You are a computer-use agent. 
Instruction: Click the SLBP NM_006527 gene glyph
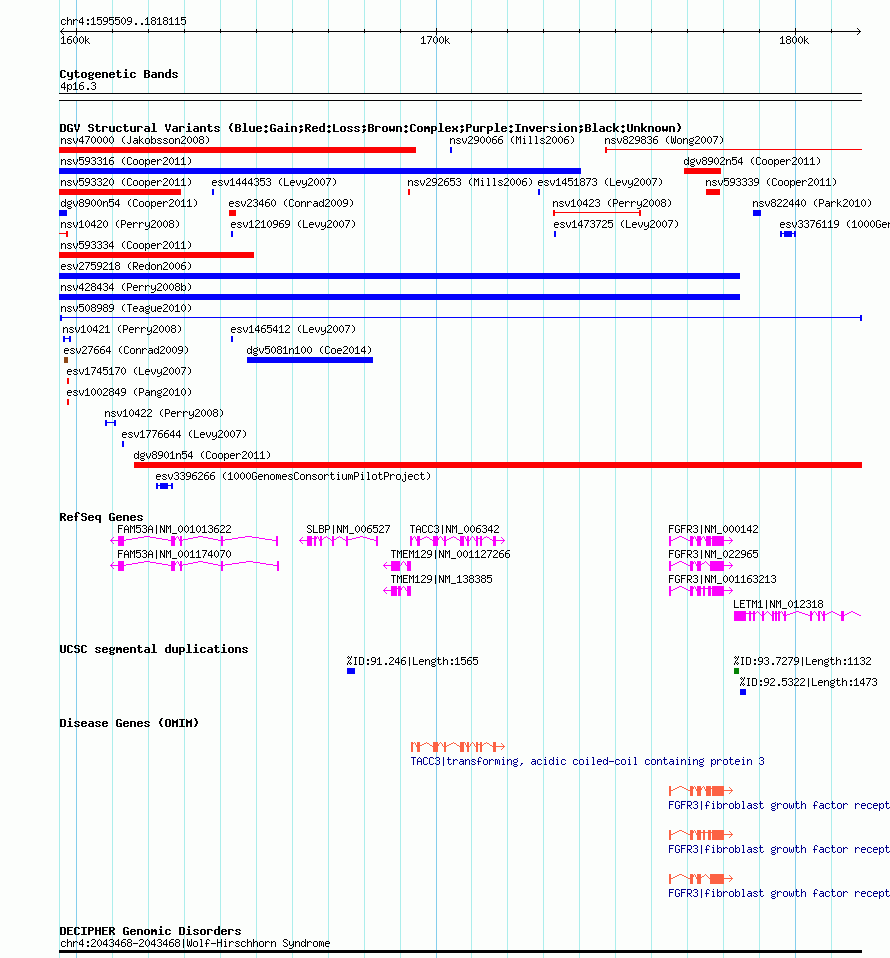339,541
